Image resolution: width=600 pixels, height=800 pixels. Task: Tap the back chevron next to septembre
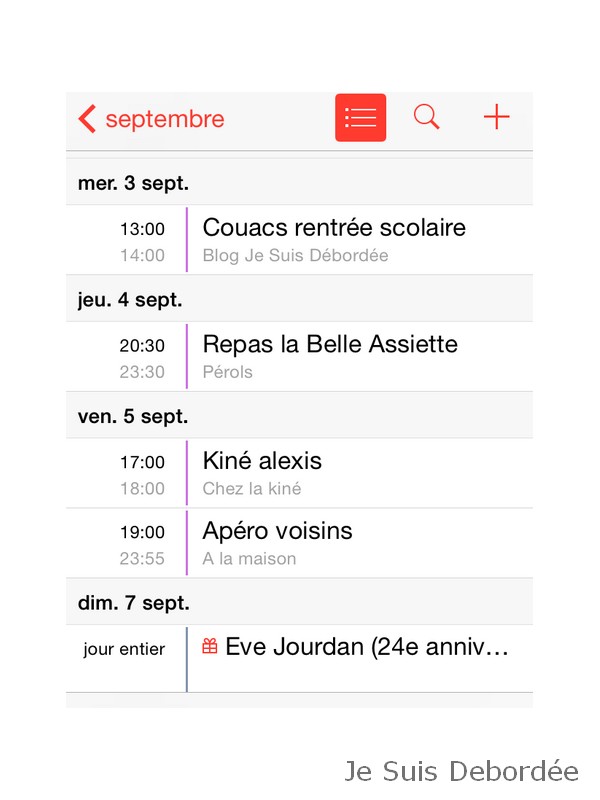pos(87,118)
